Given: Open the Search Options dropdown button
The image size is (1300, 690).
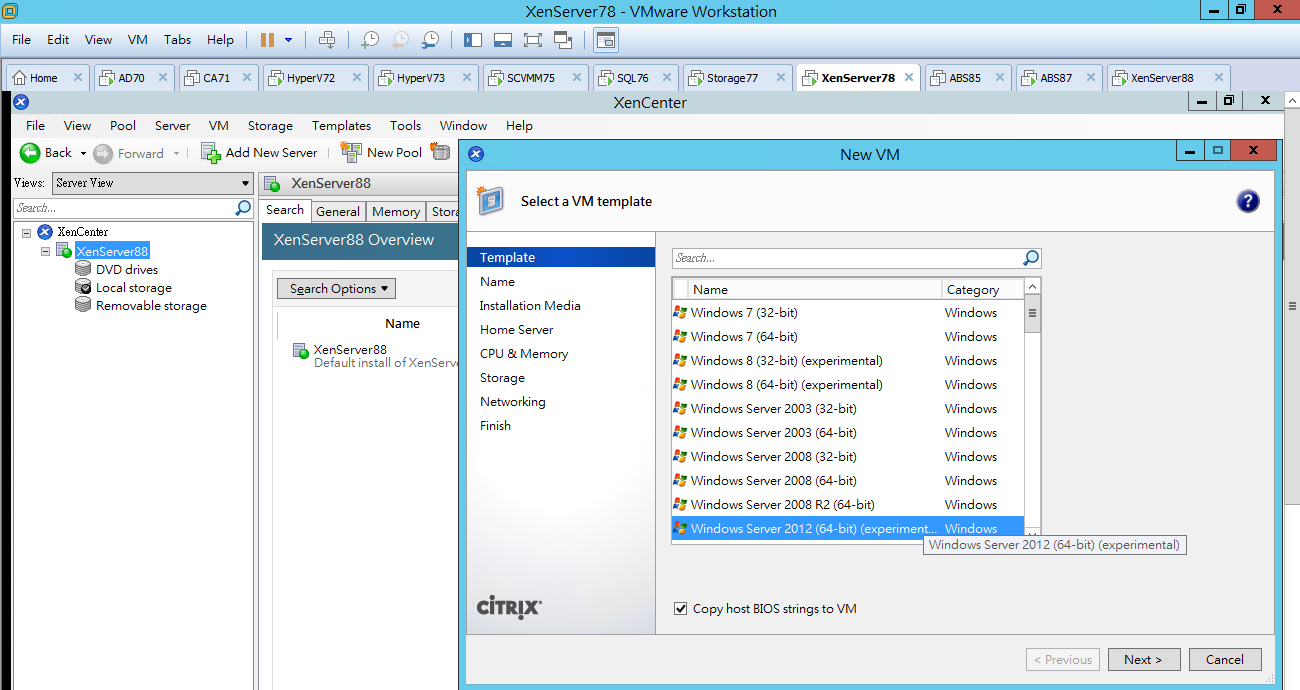Looking at the screenshot, I should (337, 289).
